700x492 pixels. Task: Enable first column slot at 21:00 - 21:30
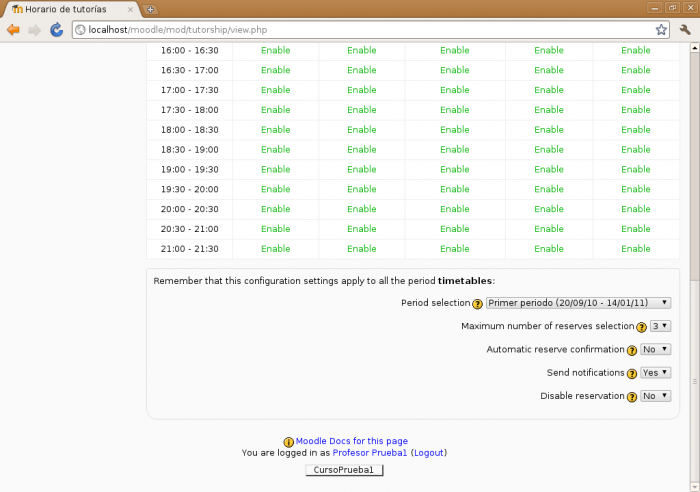point(275,249)
